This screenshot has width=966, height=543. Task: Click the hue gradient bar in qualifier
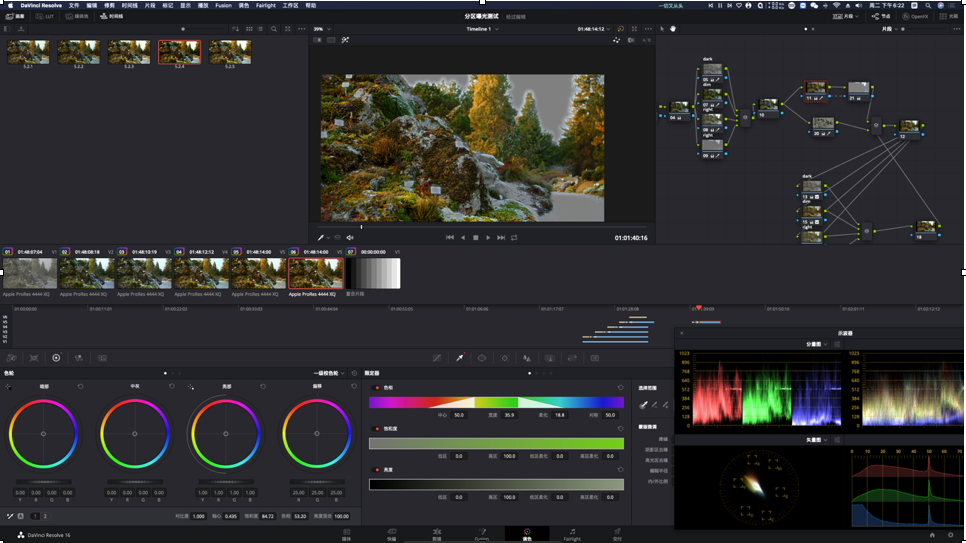pos(496,402)
